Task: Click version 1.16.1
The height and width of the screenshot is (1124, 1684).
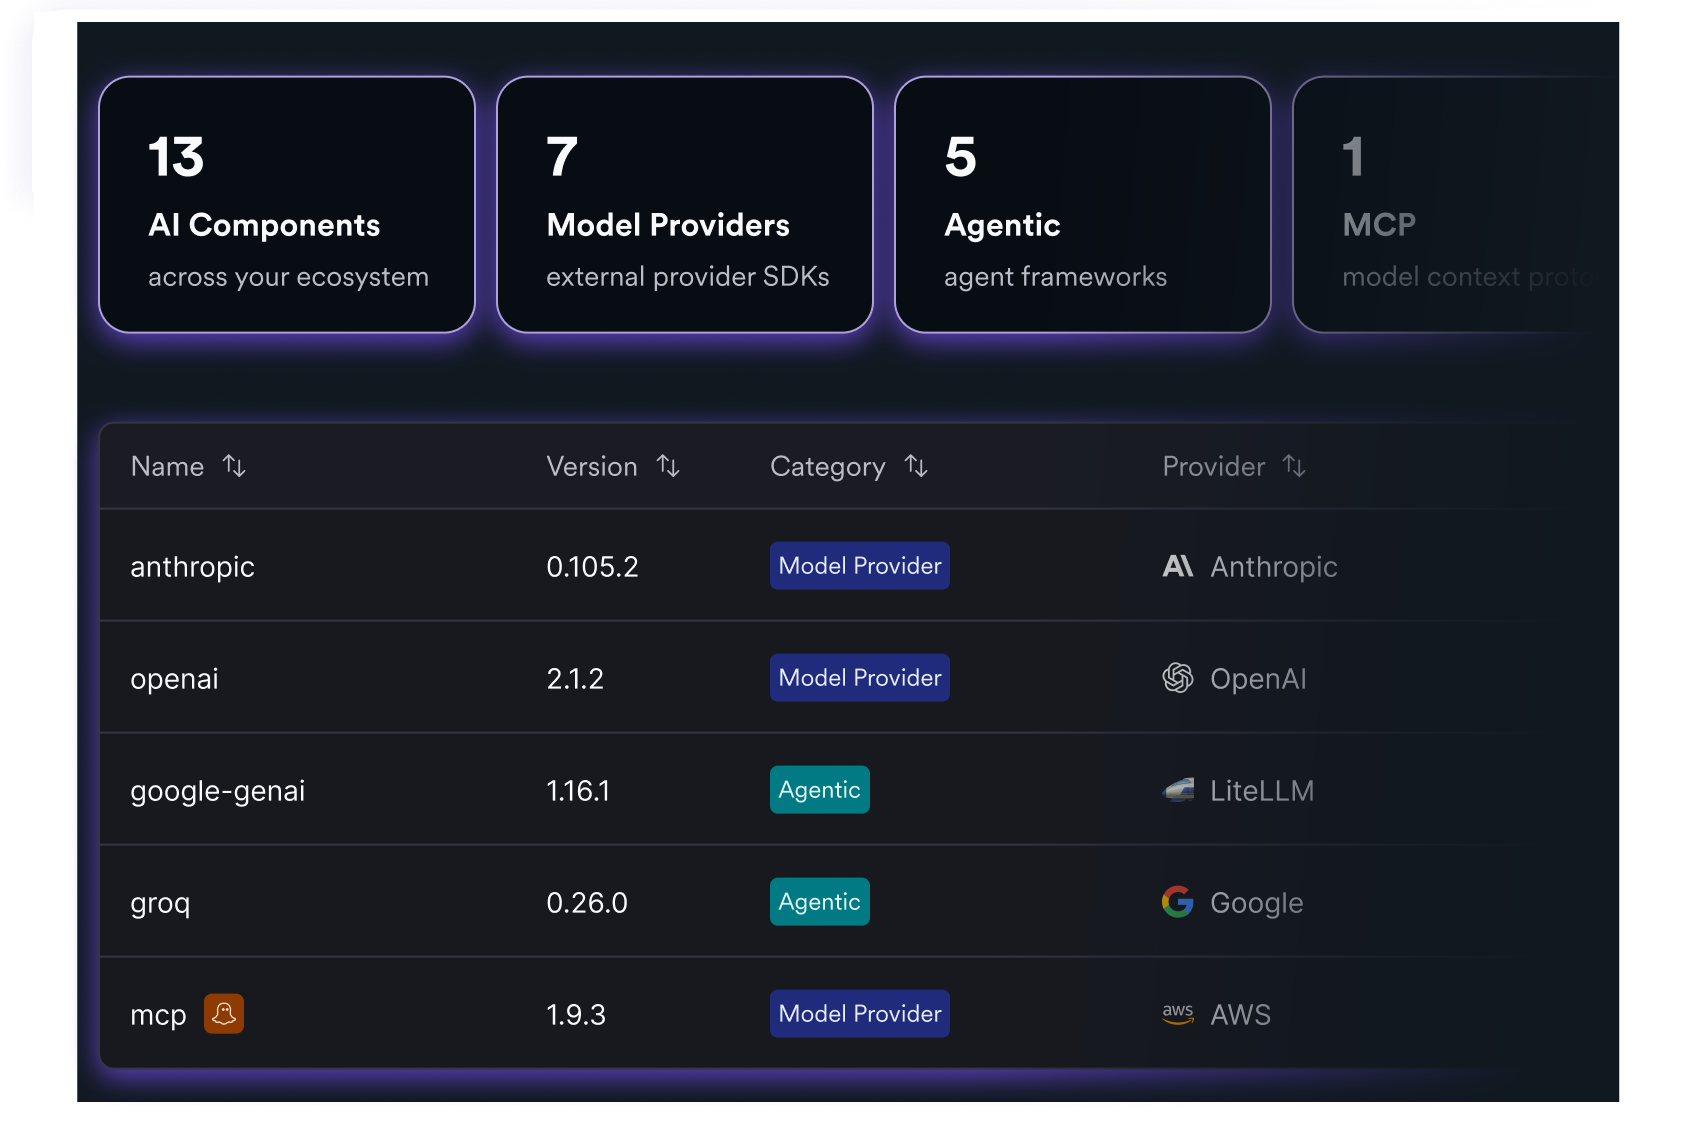Action: (x=578, y=791)
